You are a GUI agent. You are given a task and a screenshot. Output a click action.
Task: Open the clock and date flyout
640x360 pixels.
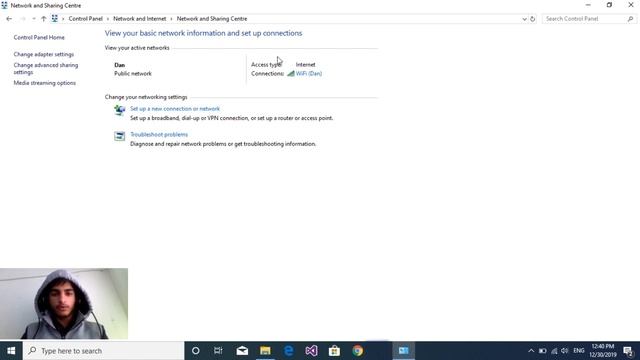click(x=603, y=351)
